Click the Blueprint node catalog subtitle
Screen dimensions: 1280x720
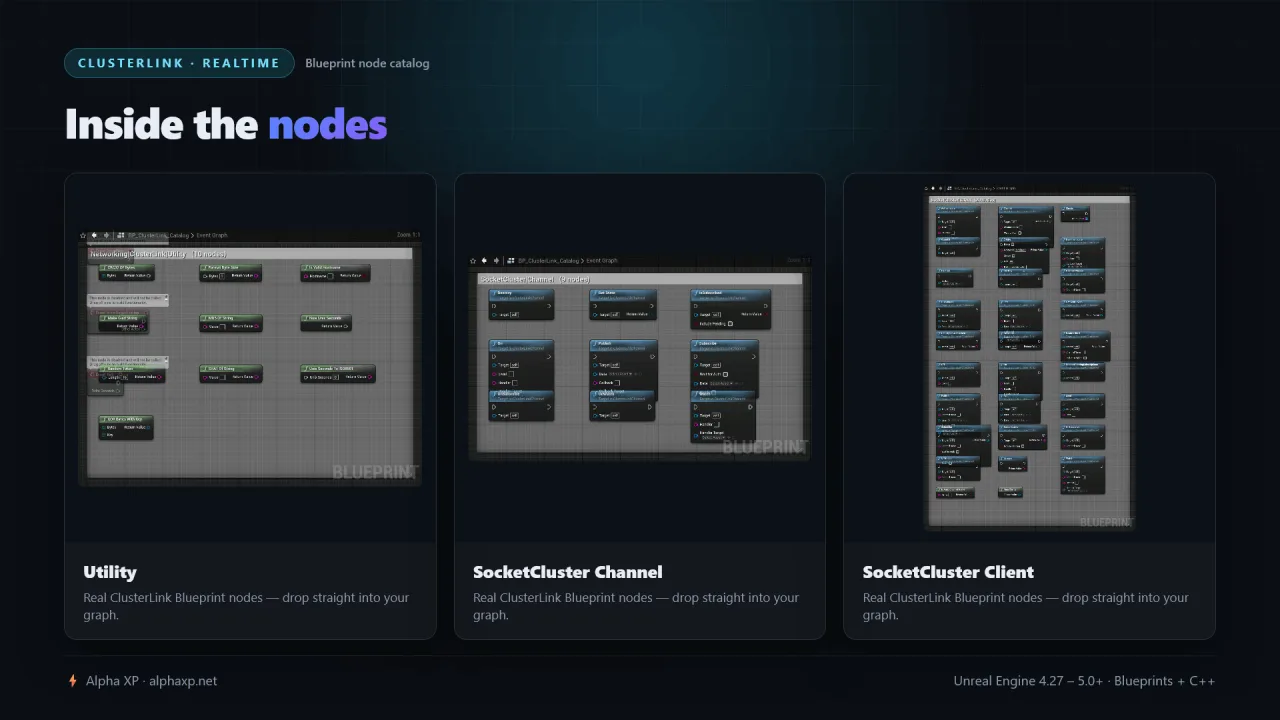[367, 63]
